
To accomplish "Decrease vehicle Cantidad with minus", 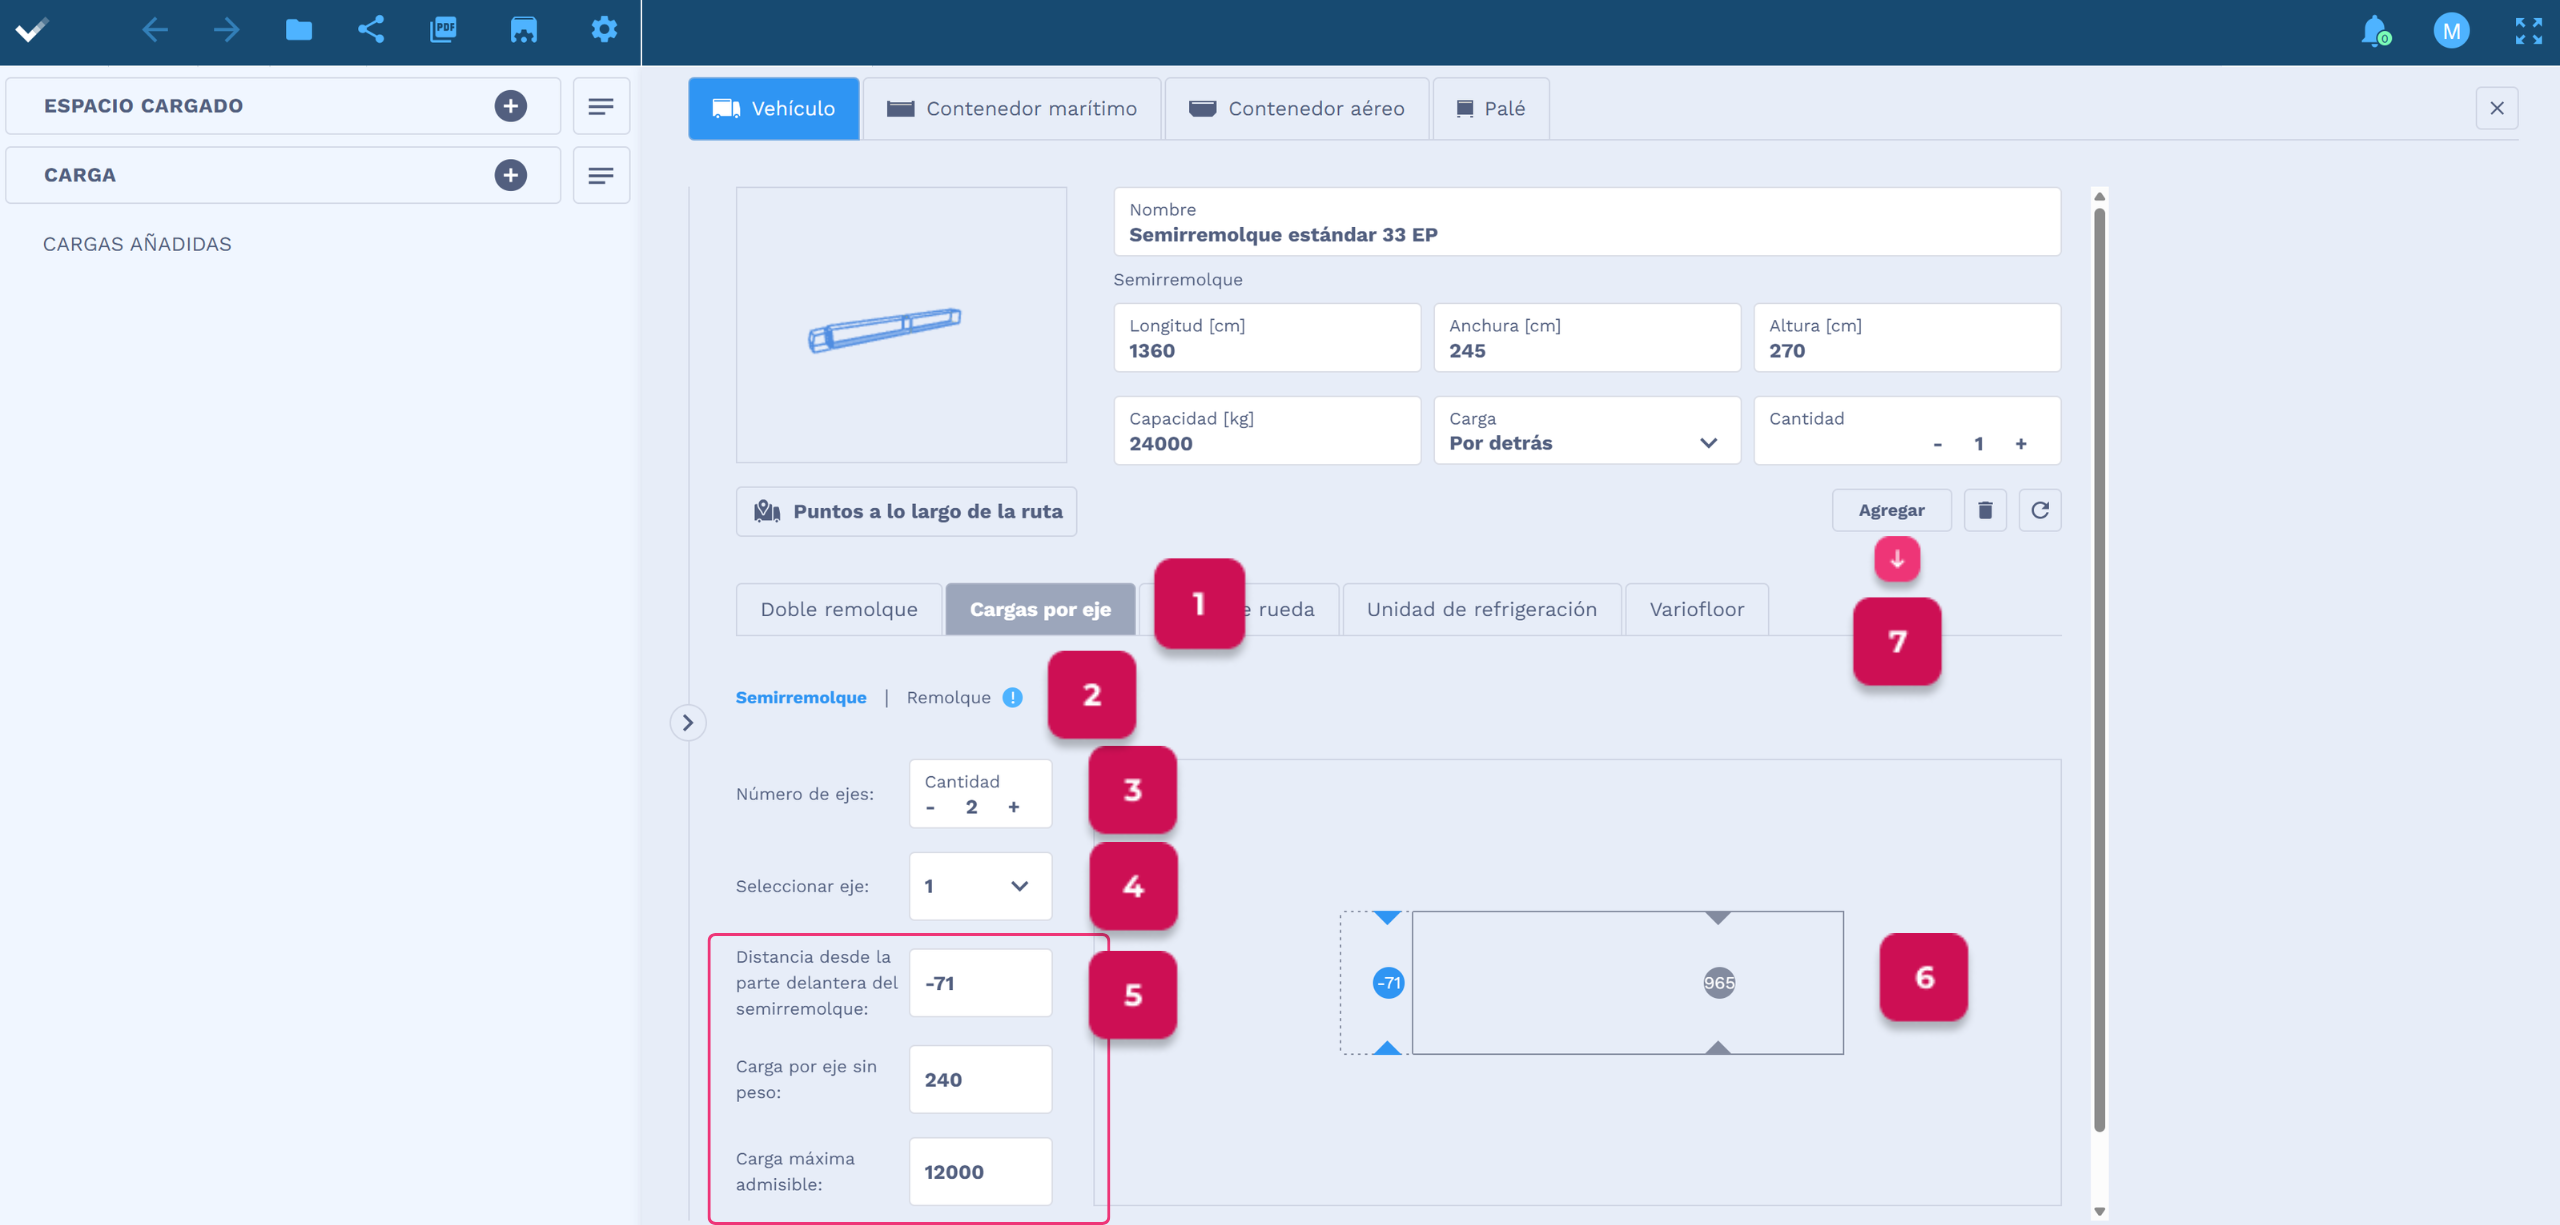I will 1938,444.
